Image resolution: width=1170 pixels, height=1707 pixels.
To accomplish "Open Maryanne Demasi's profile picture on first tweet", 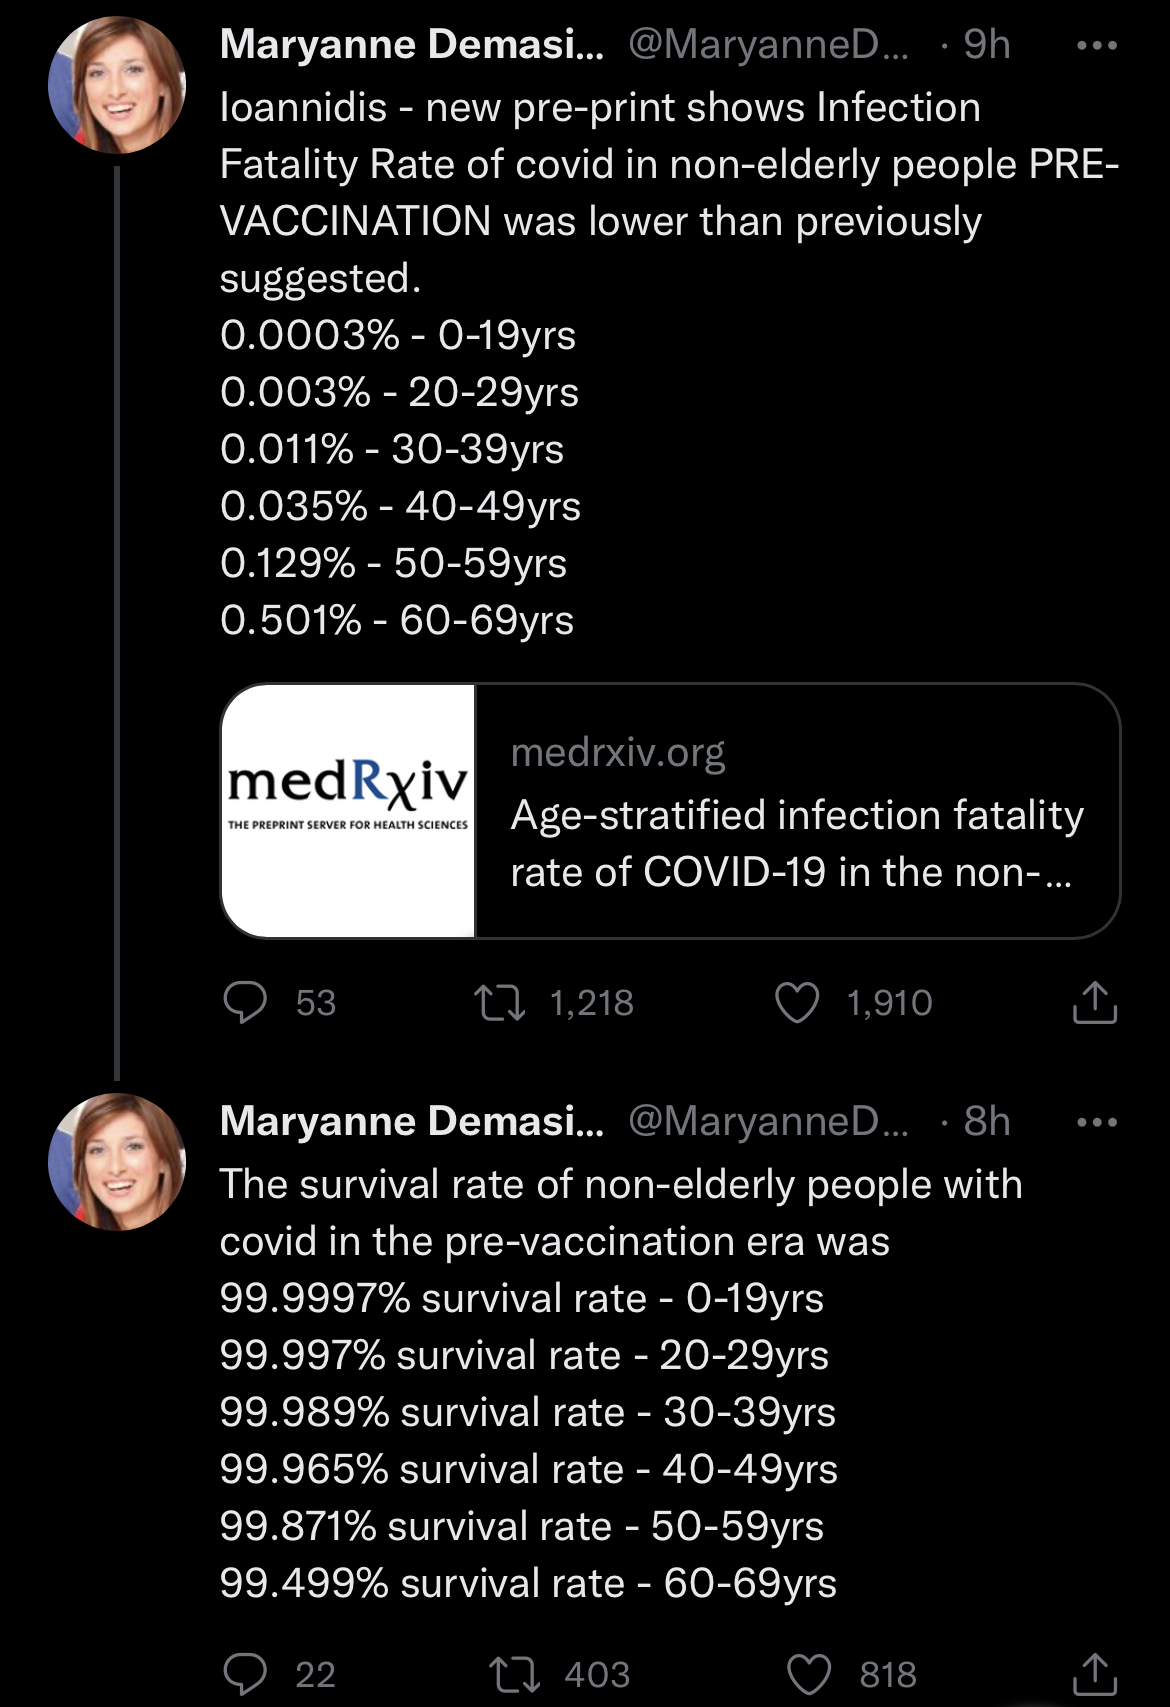I will (117, 85).
